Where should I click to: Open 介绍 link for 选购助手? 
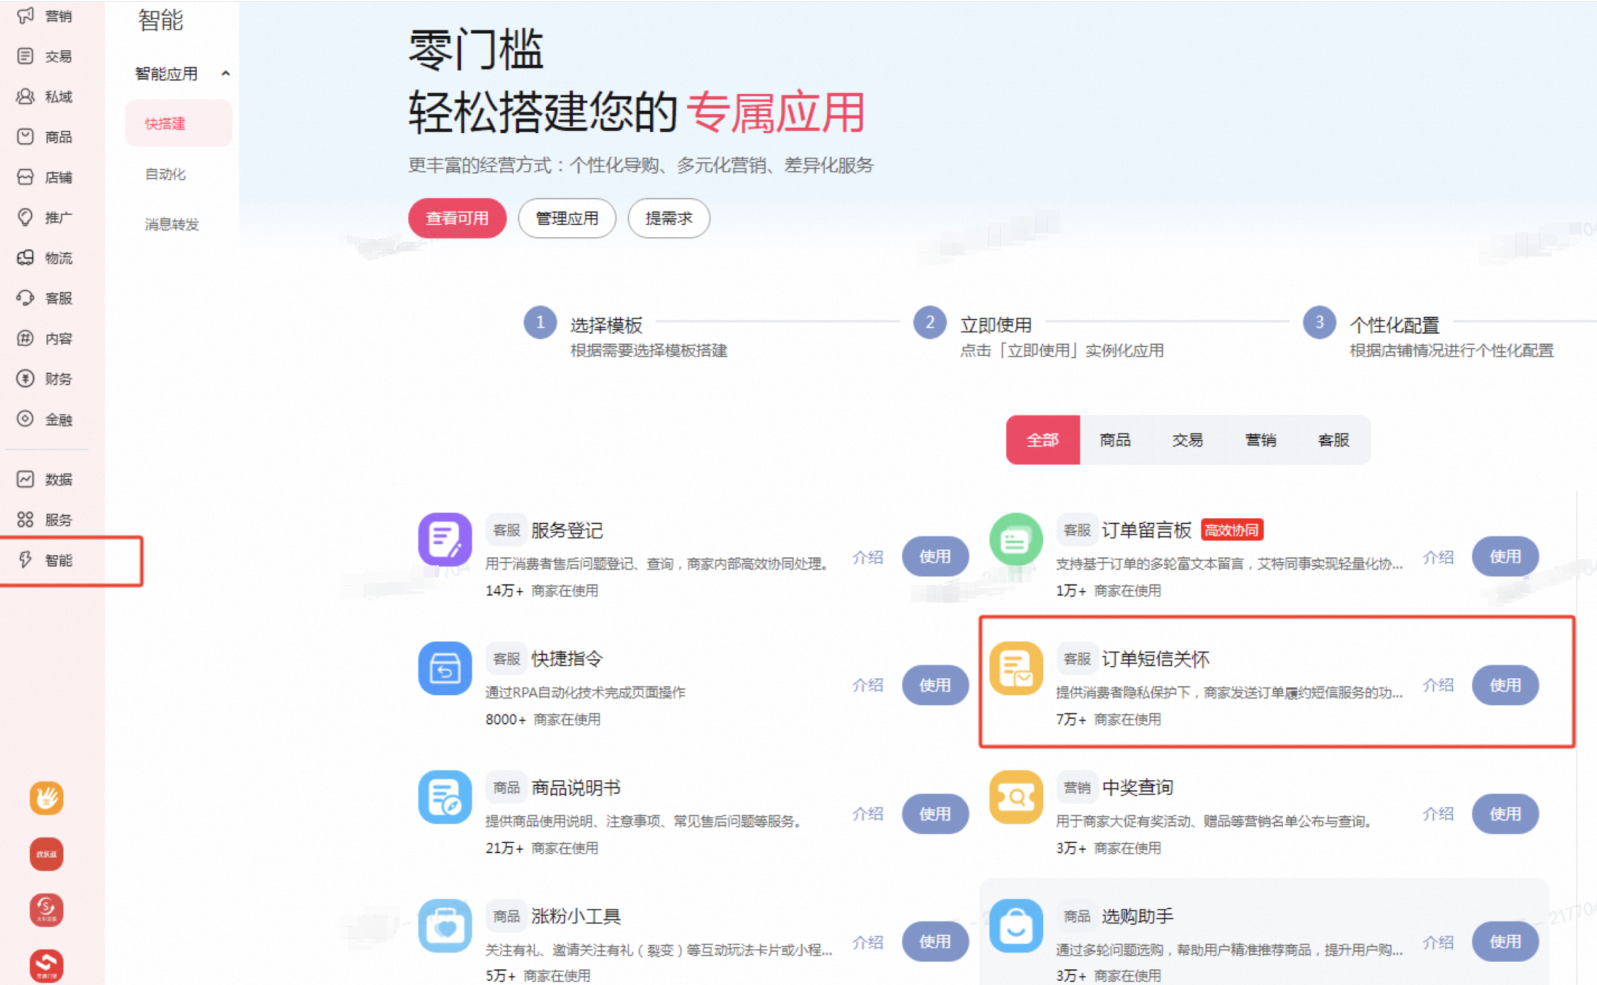pyautogui.click(x=1438, y=942)
